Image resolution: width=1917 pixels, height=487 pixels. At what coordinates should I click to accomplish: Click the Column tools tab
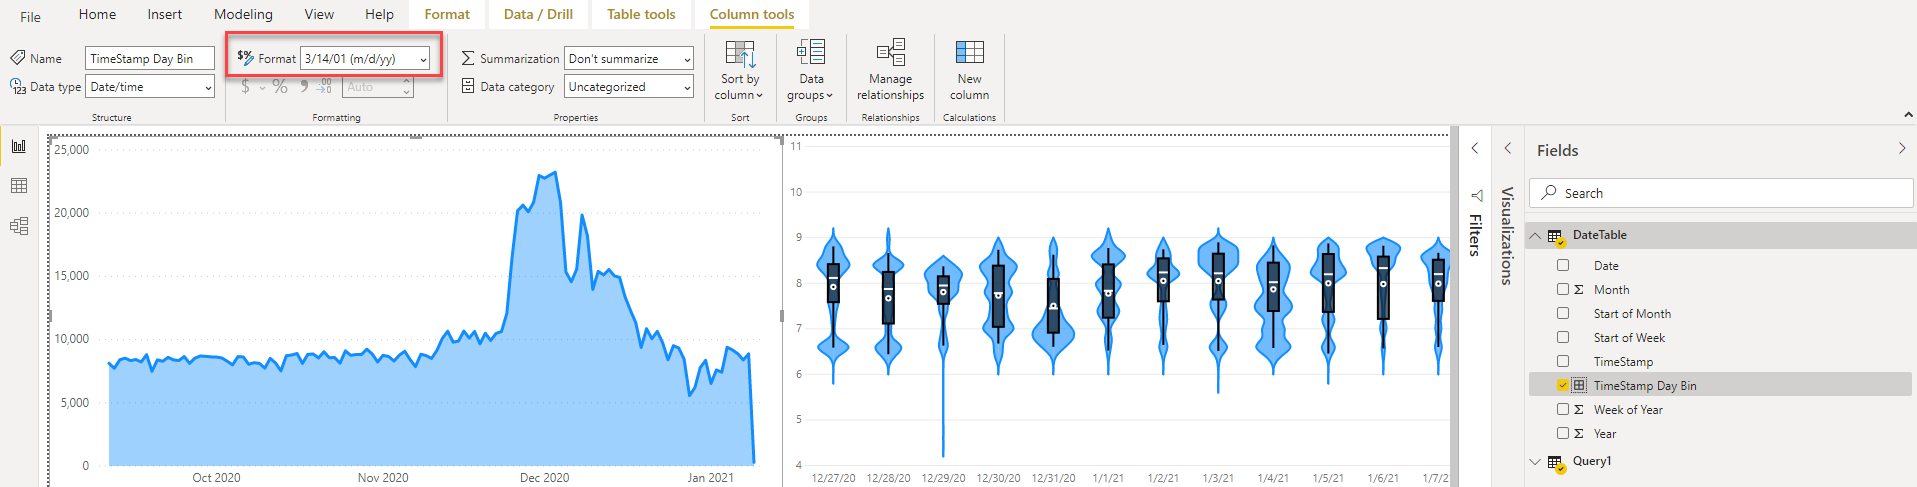[752, 14]
